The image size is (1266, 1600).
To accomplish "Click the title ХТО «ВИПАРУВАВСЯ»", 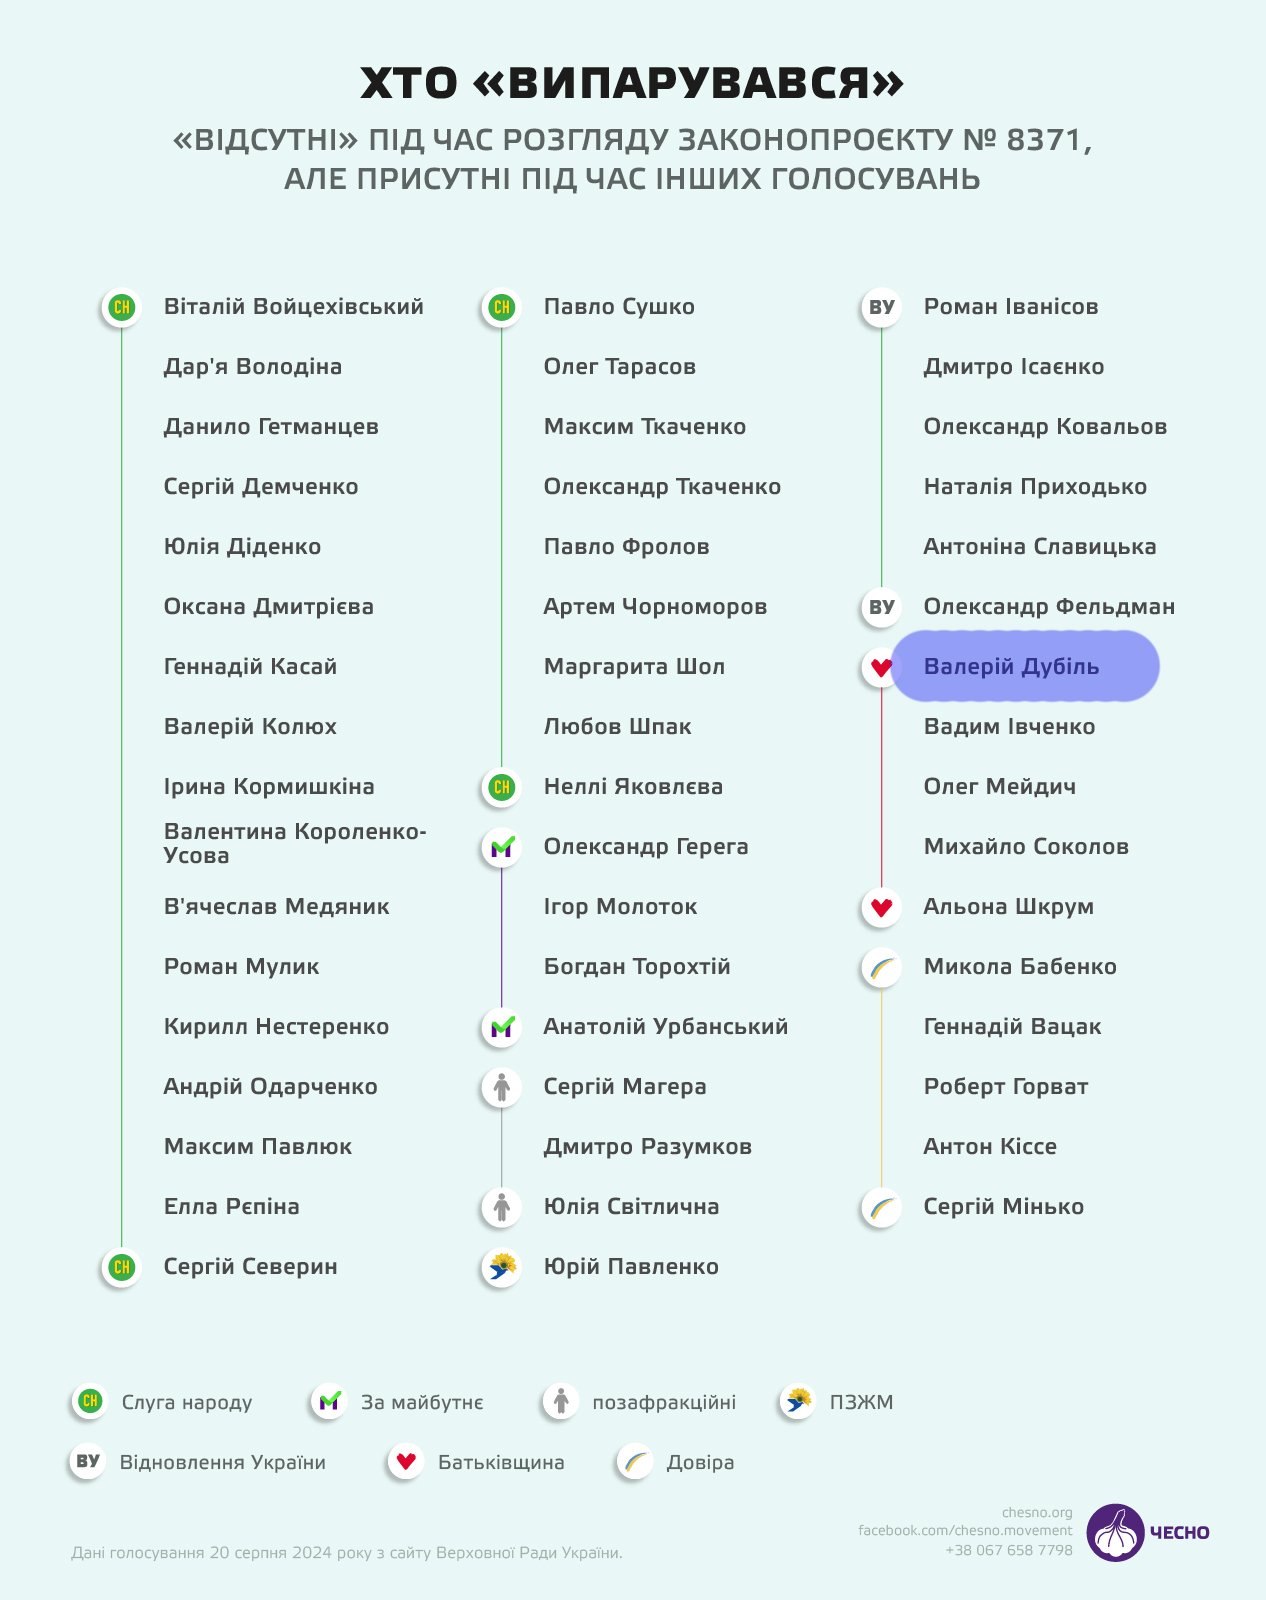I will (x=632, y=84).
